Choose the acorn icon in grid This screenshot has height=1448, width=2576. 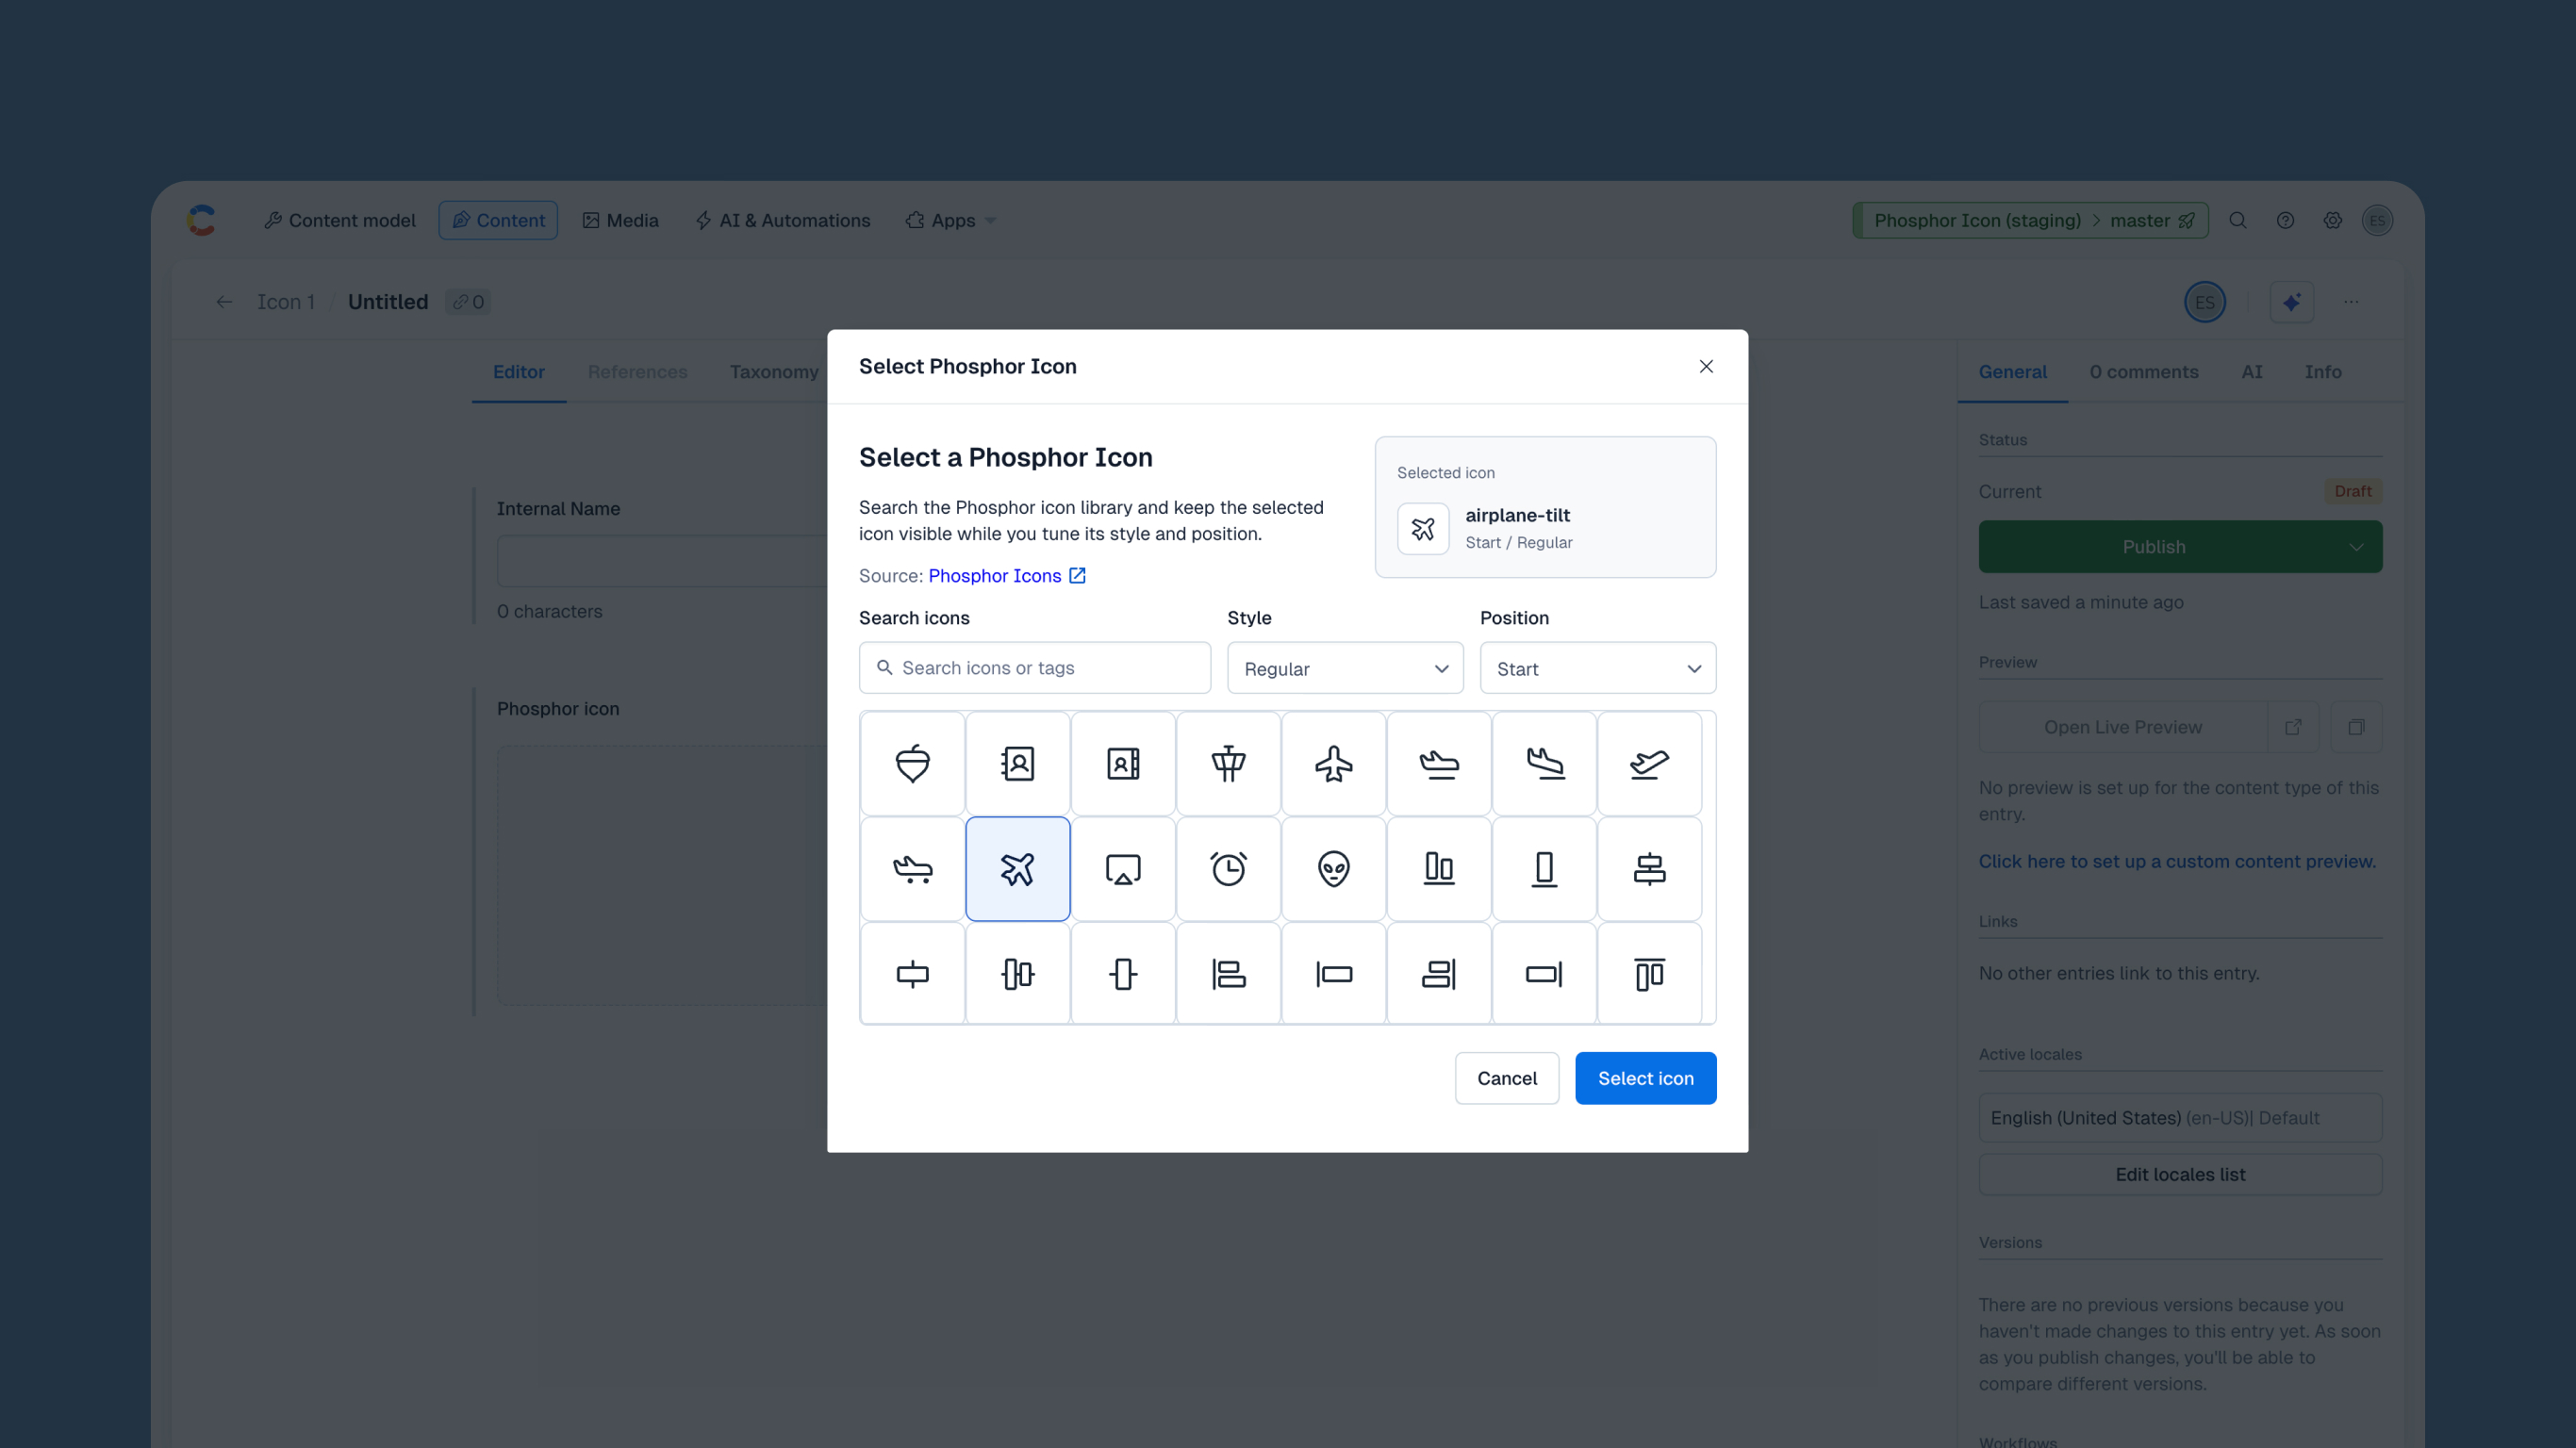[912, 763]
